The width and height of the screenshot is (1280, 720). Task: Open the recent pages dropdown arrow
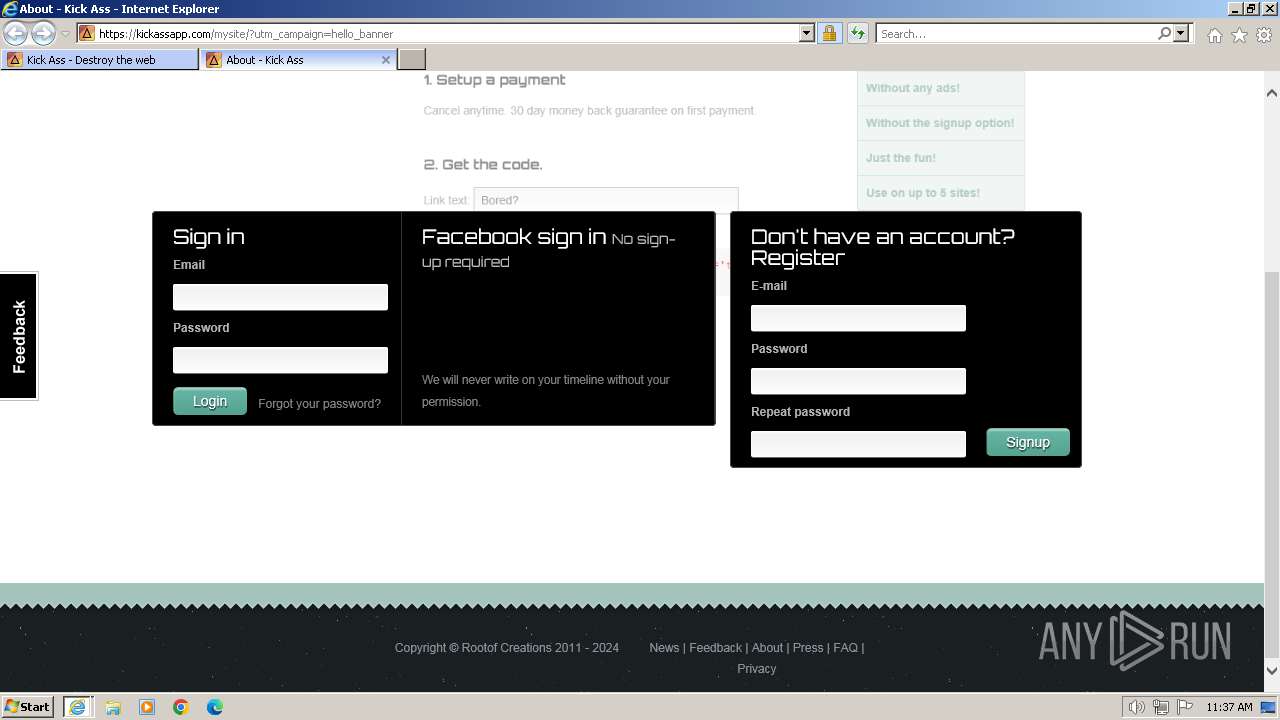pyautogui.click(x=65, y=34)
